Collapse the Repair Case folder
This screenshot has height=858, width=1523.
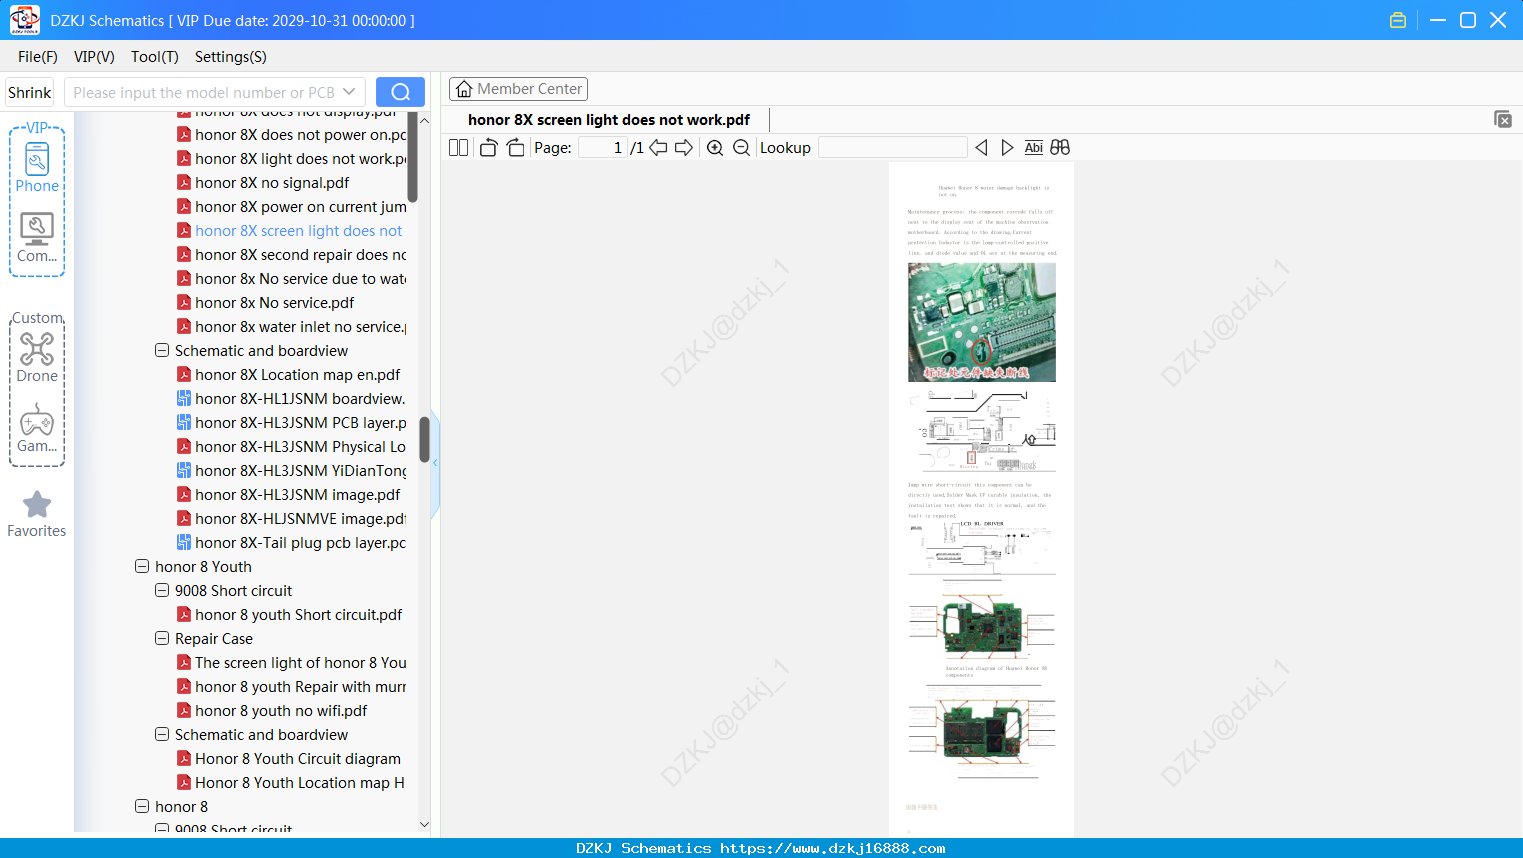[x=162, y=639]
